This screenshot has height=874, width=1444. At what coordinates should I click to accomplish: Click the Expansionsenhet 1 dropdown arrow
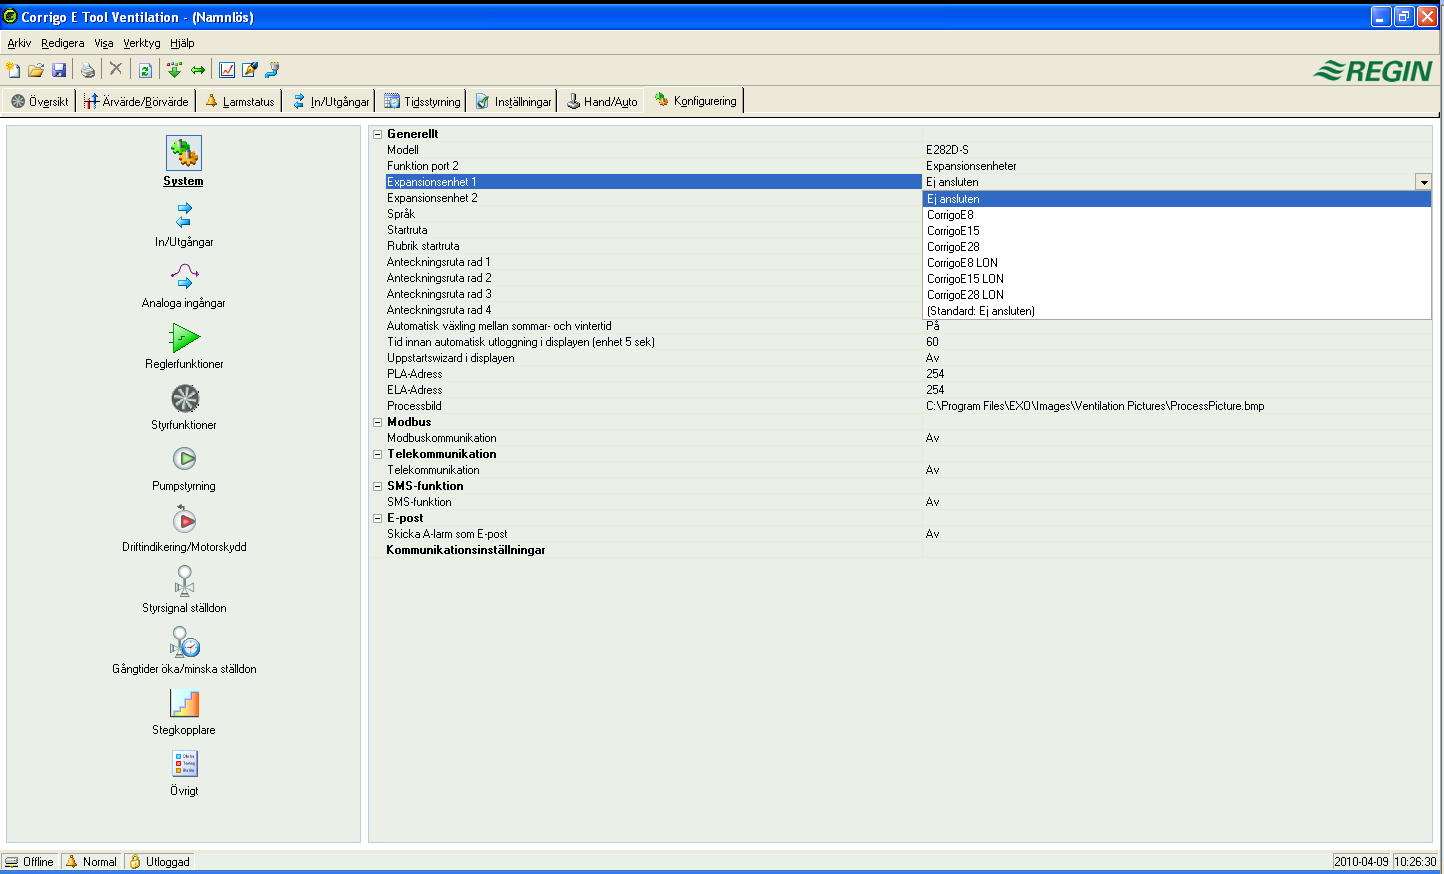(x=1423, y=182)
